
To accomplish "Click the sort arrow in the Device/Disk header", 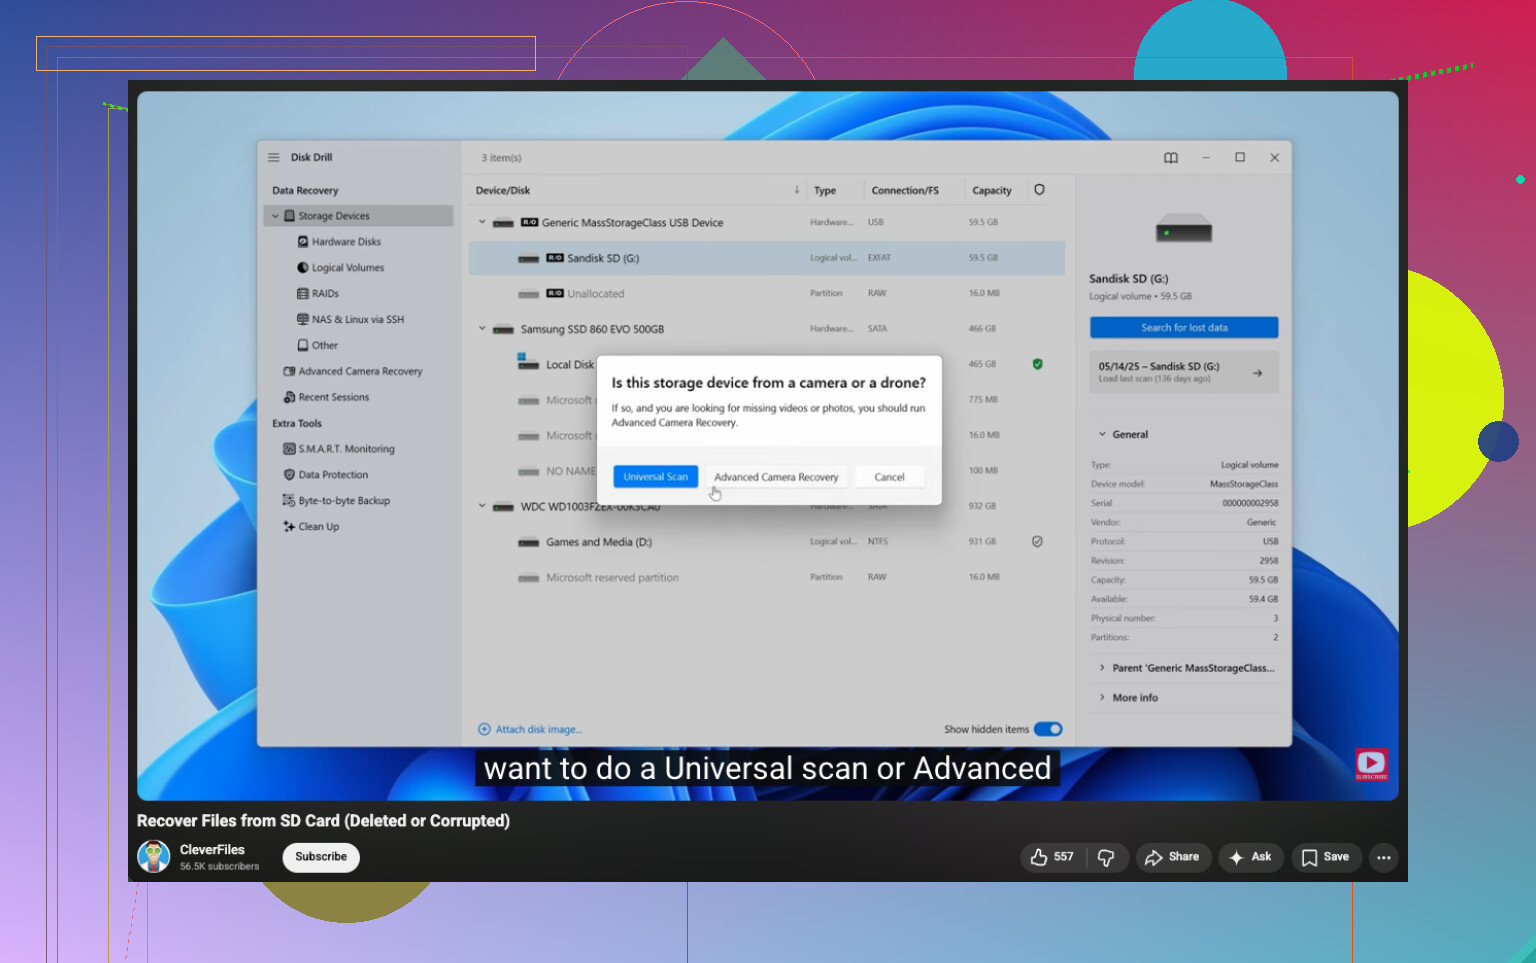I will 797,190.
